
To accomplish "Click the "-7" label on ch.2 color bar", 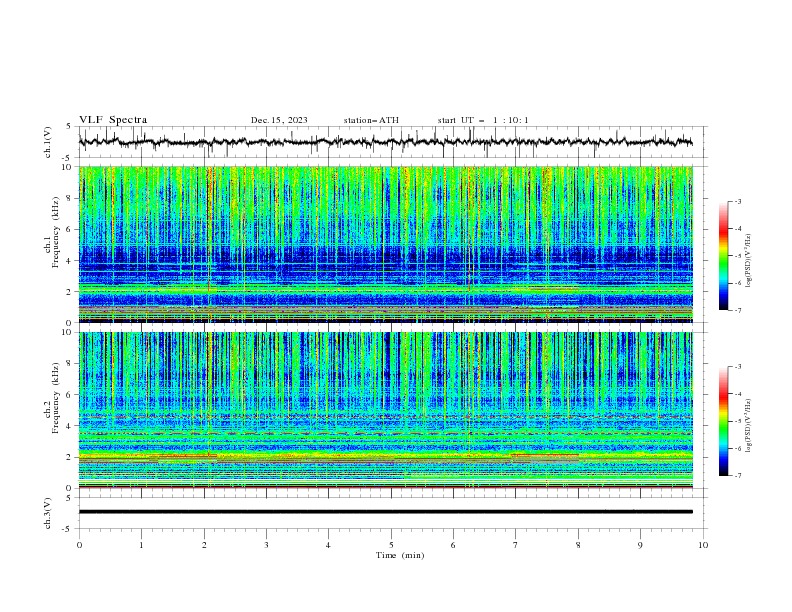I will click(x=737, y=476).
